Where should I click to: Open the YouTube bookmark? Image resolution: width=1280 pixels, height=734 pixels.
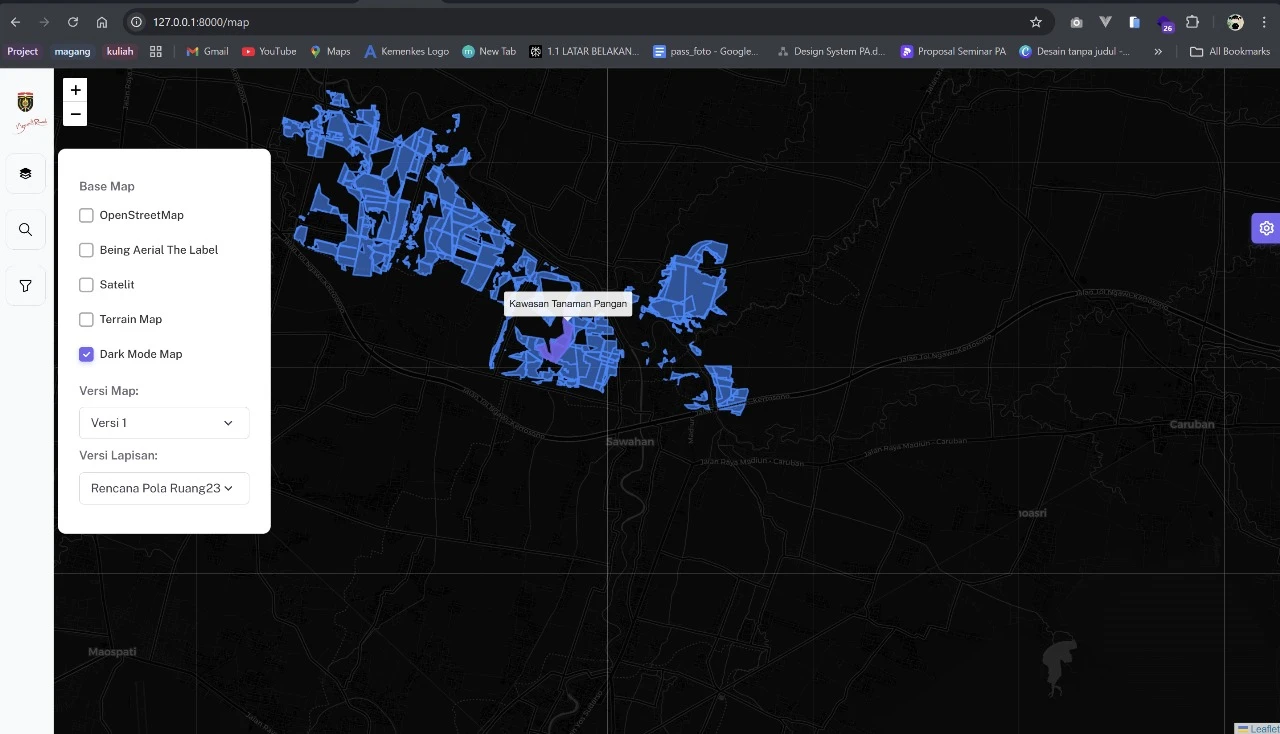pos(269,52)
